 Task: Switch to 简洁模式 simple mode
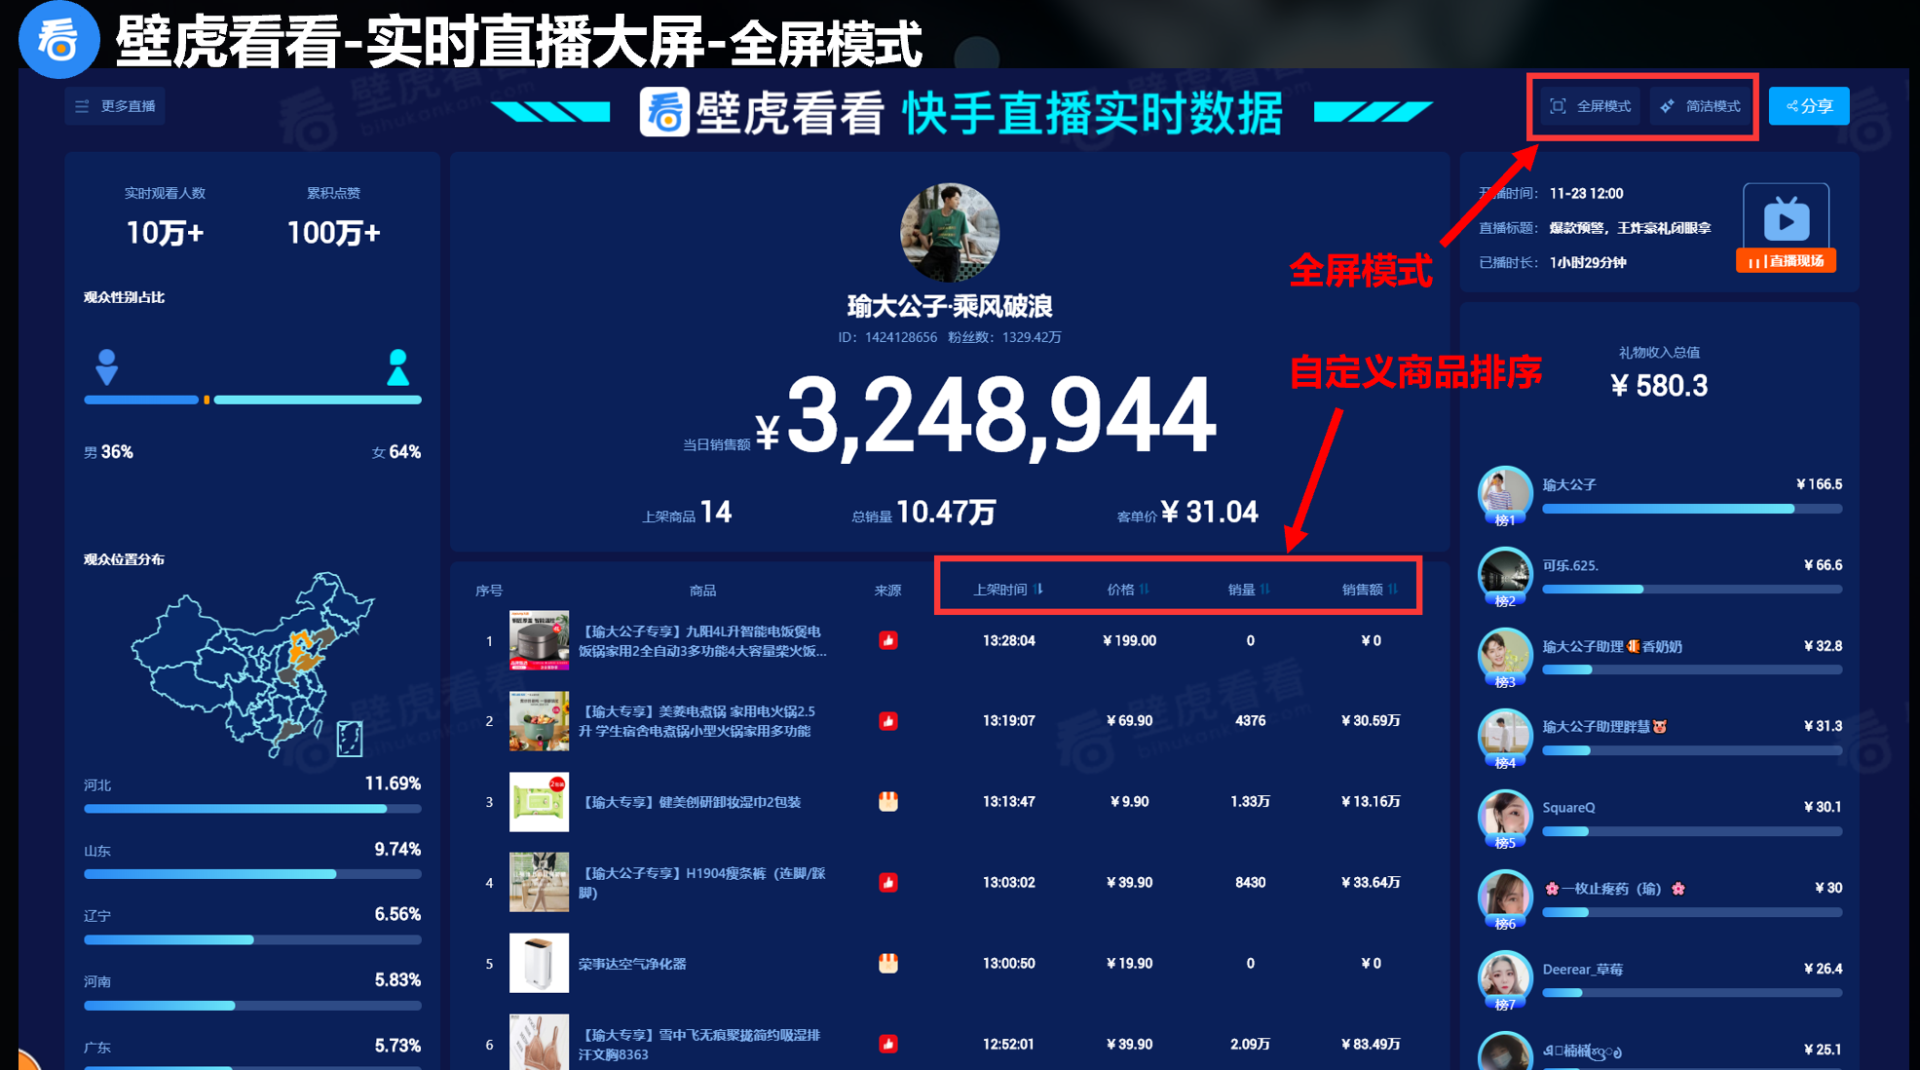pos(1700,106)
